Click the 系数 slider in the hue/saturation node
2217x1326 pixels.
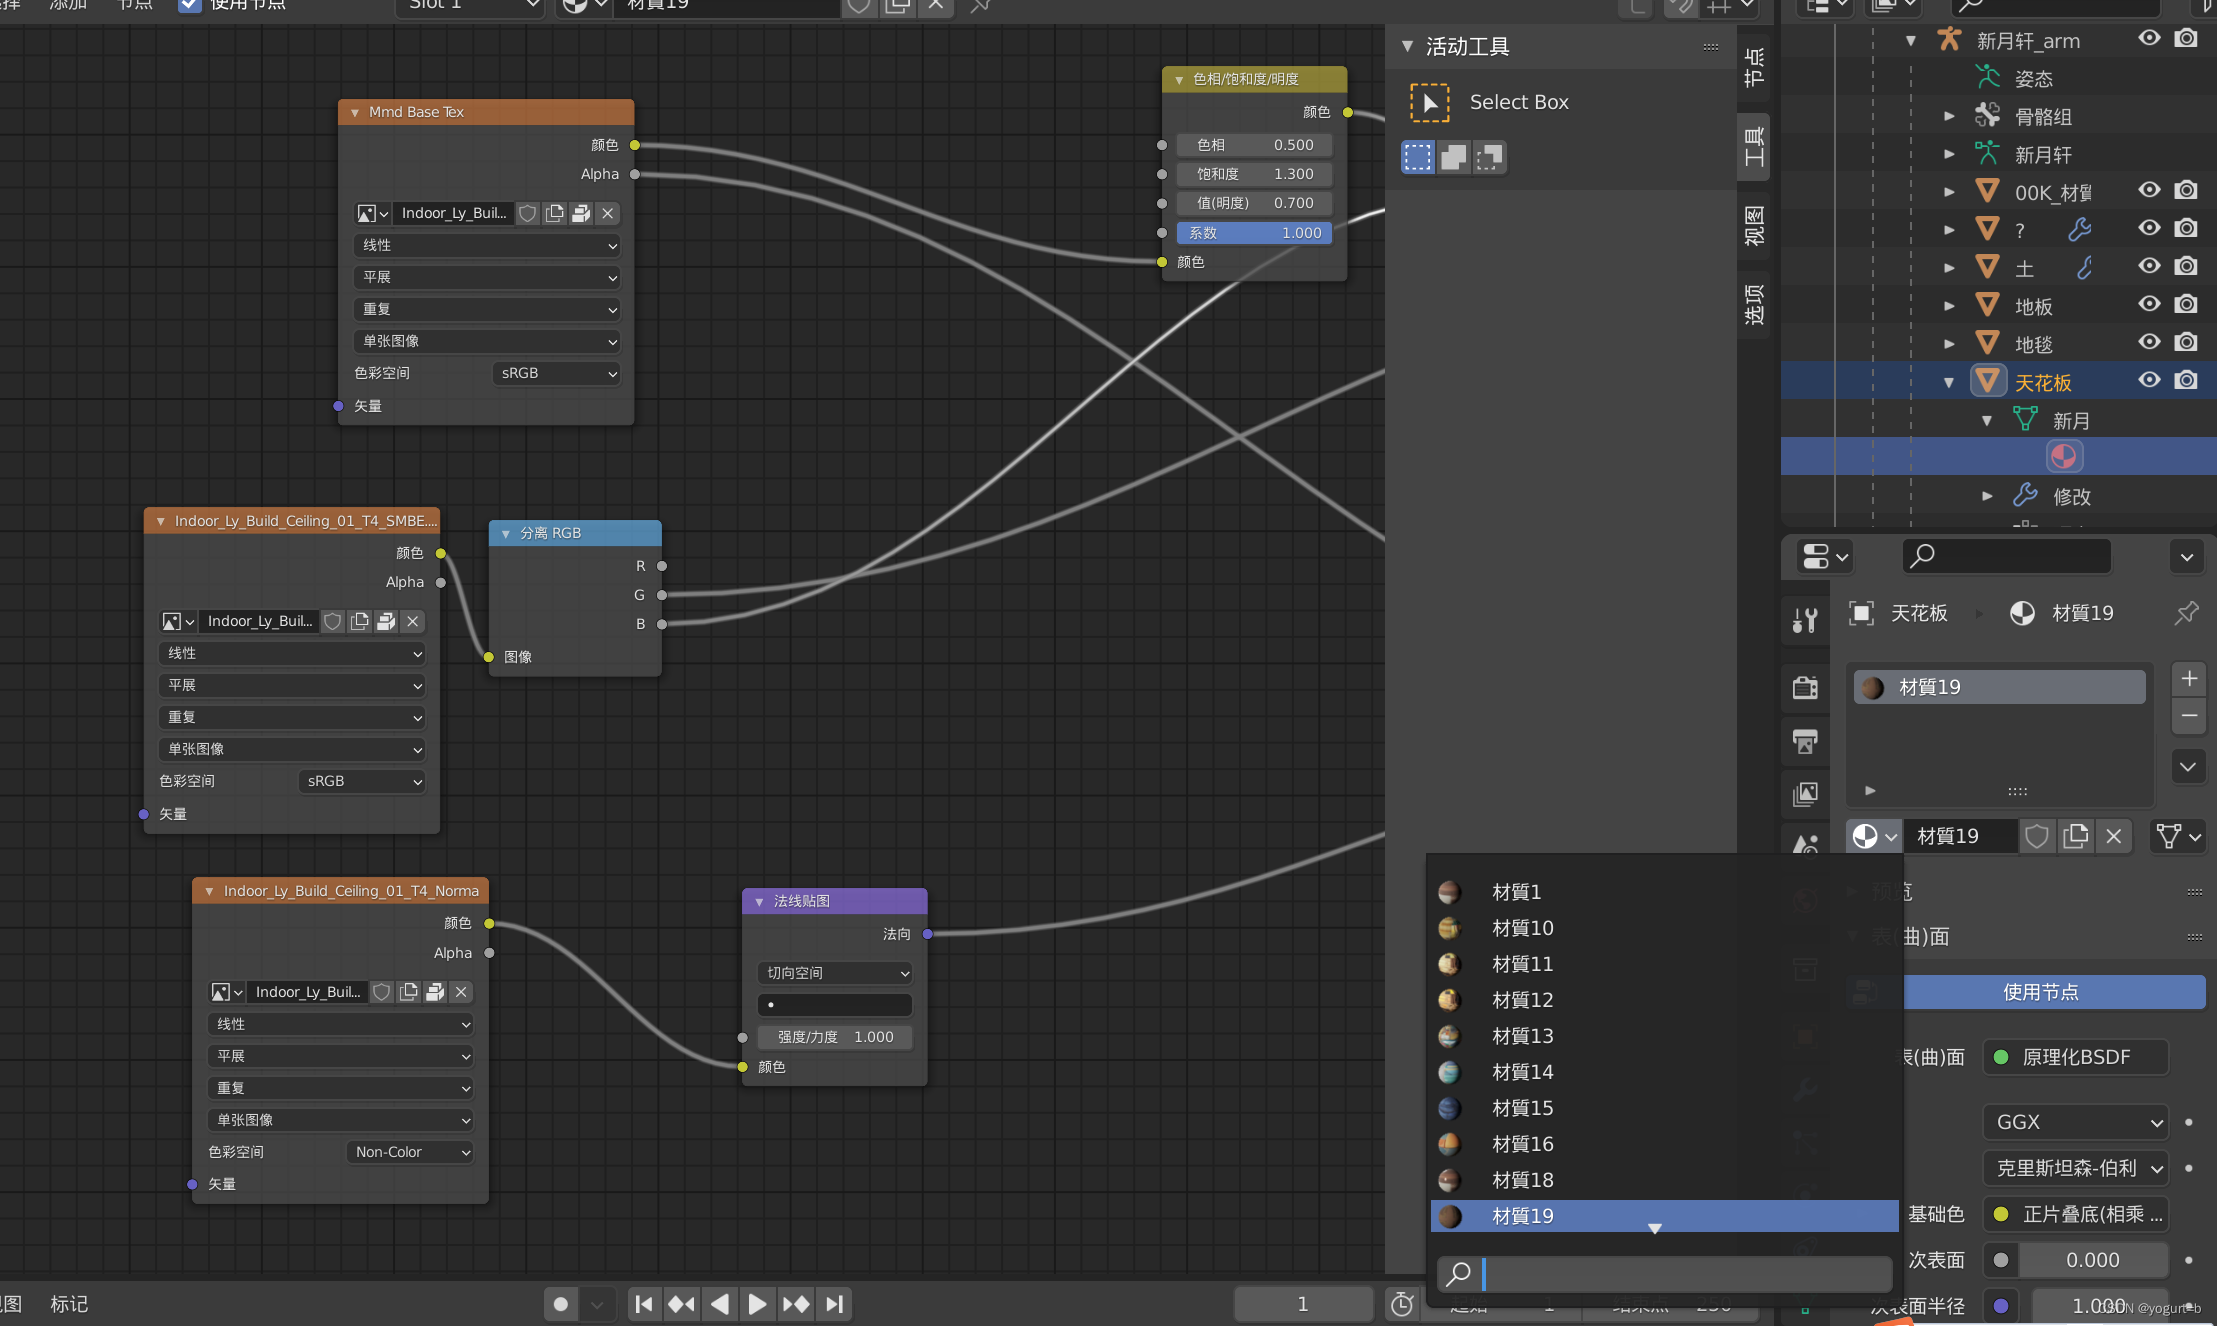[1254, 233]
